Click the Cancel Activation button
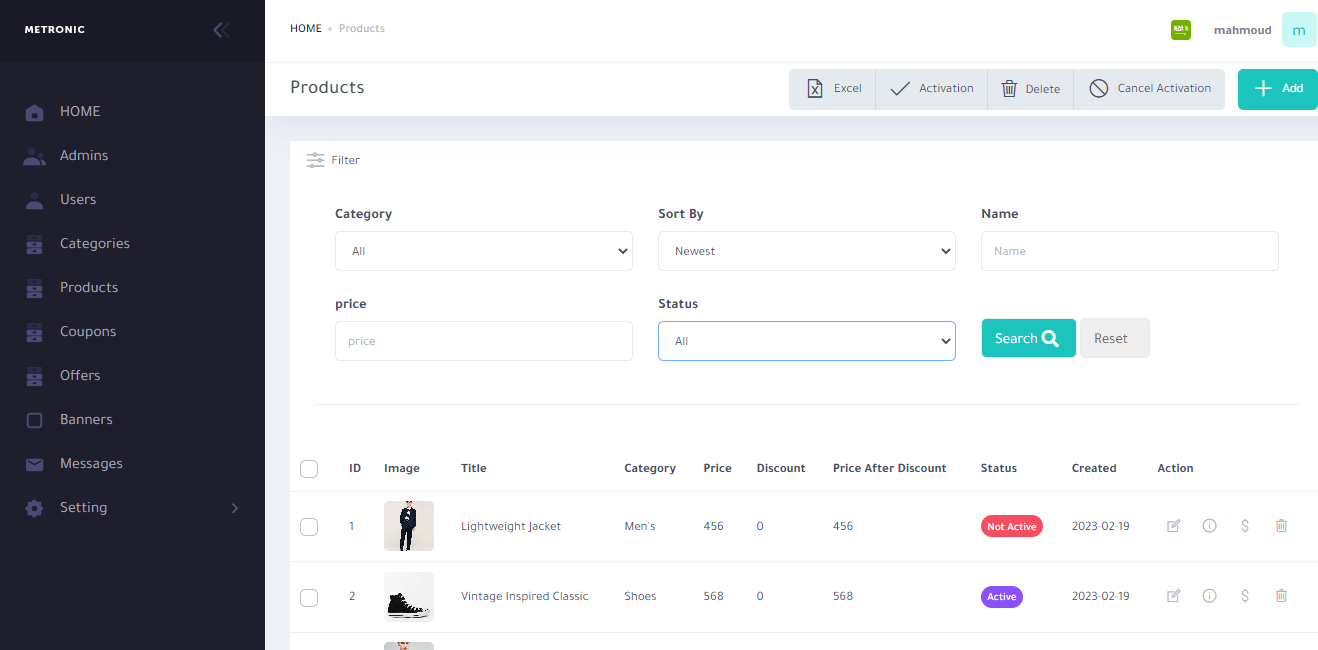The image size is (1318, 650). (x=1150, y=89)
